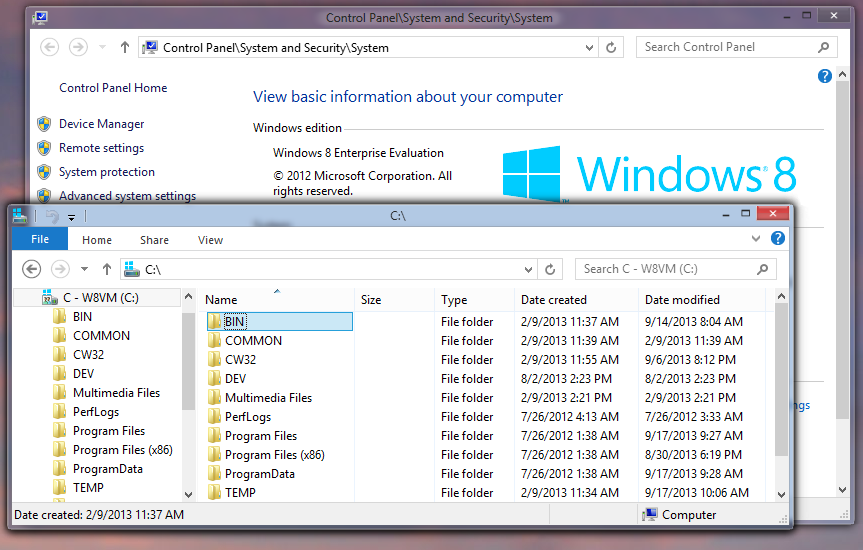Screen dimensions: 863x550
Task: Refresh the Control Panel System page
Action: pyautogui.click(x=611, y=47)
